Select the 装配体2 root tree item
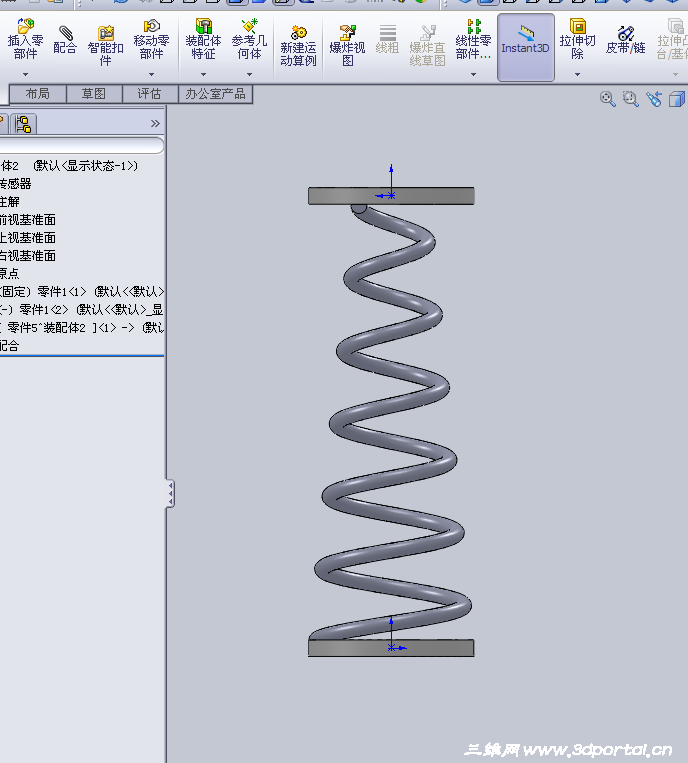 coord(69,166)
